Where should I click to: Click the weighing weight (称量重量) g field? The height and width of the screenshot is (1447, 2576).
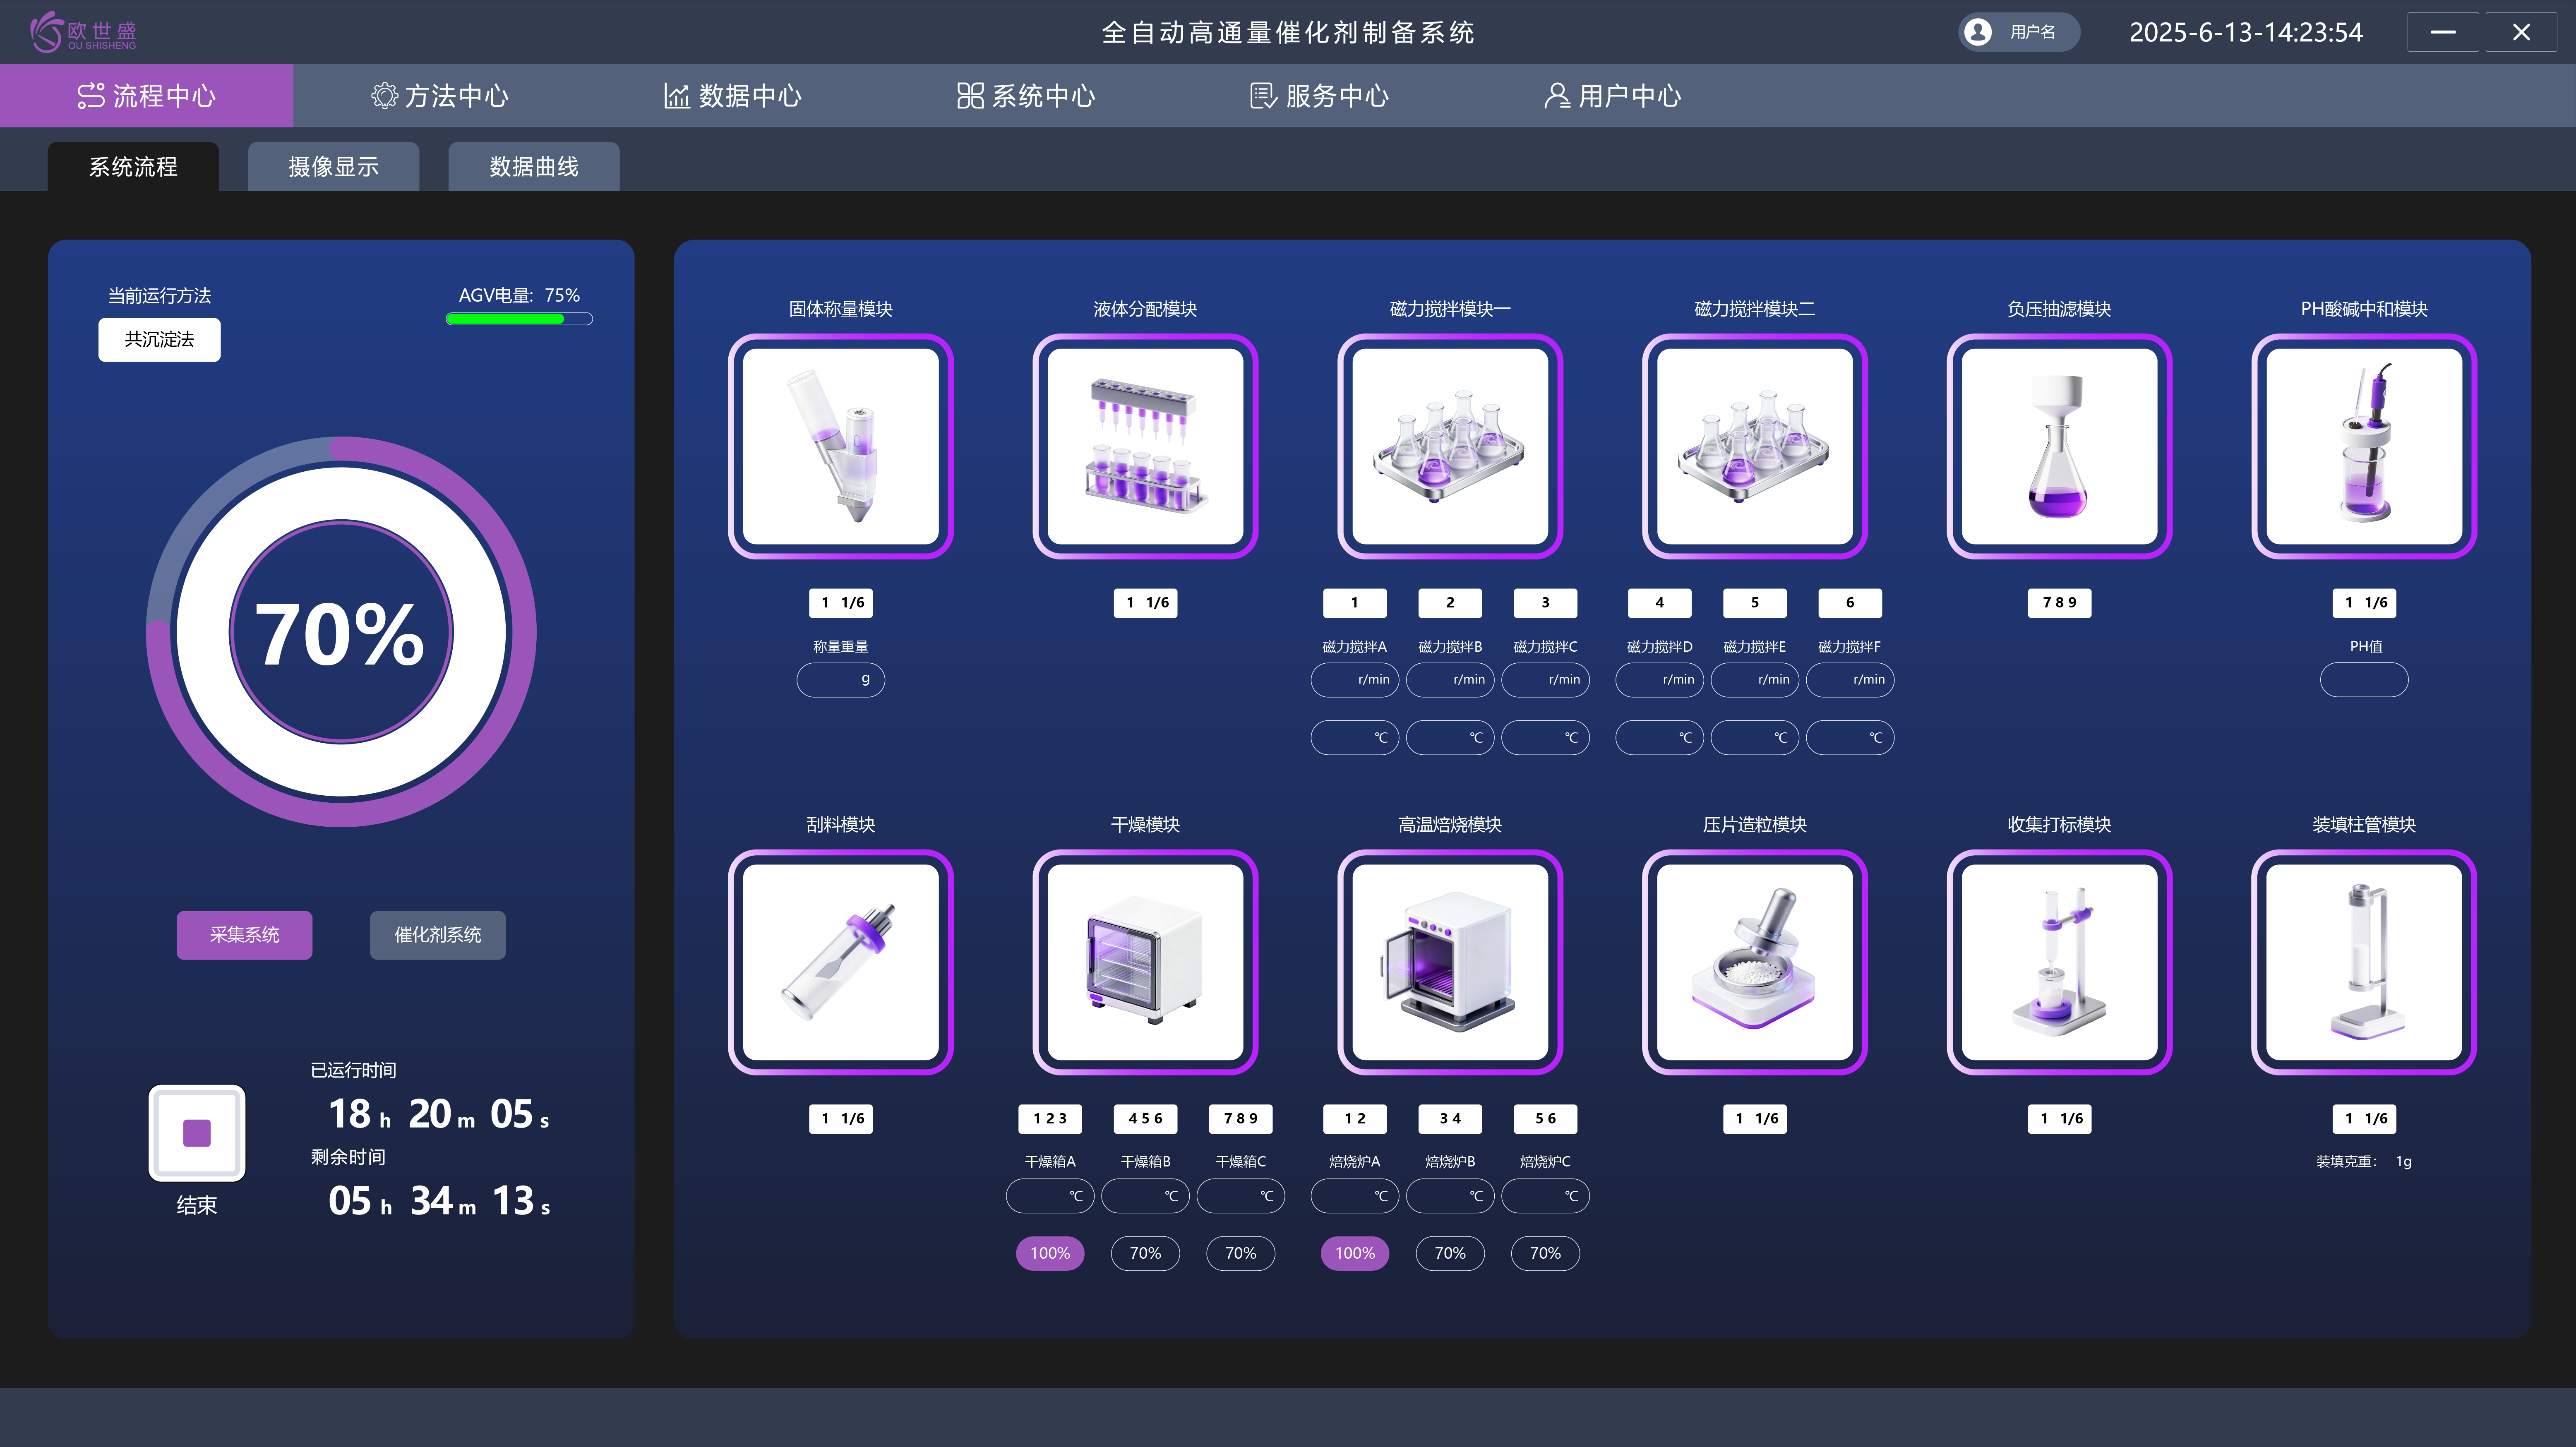point(840,680)
